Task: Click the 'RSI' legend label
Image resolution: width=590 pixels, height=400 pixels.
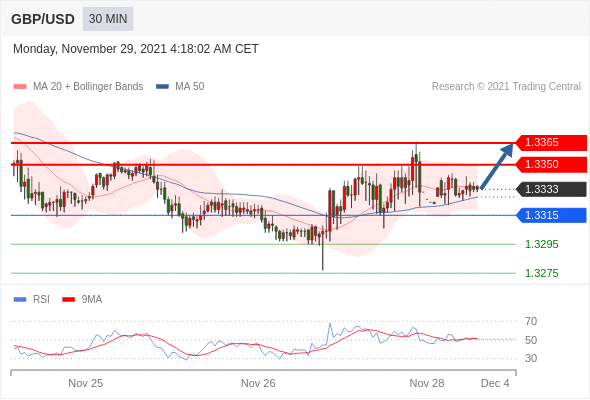Action: click(41, 300)
